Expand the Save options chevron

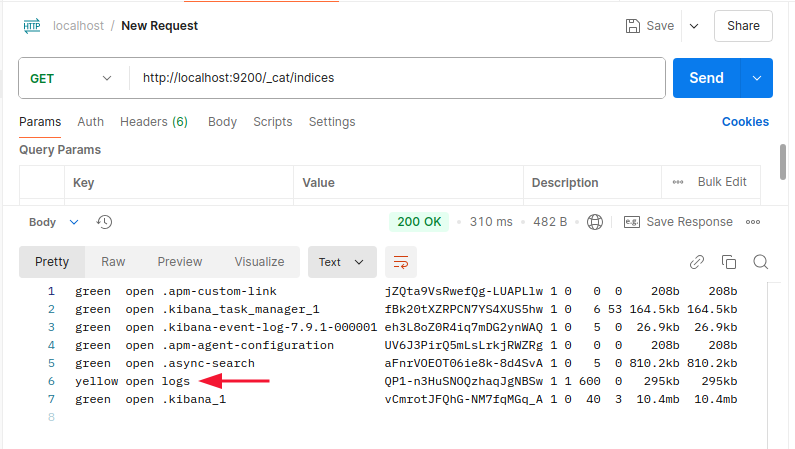point(694,26)
